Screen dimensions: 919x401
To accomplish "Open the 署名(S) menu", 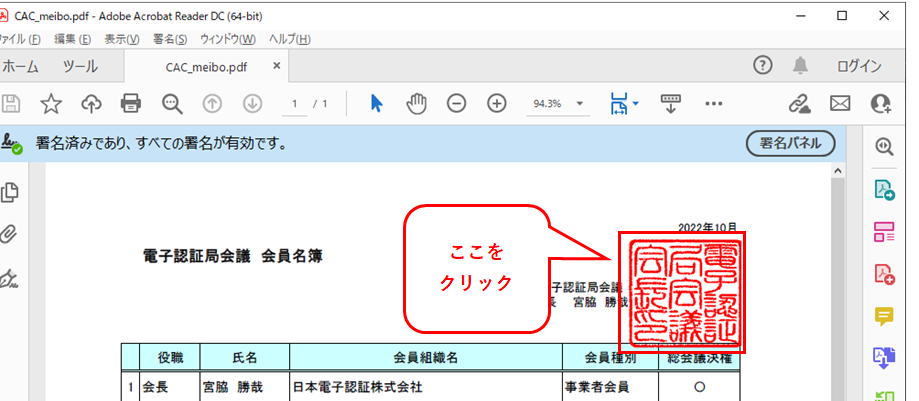I will (x=170, y=39).
